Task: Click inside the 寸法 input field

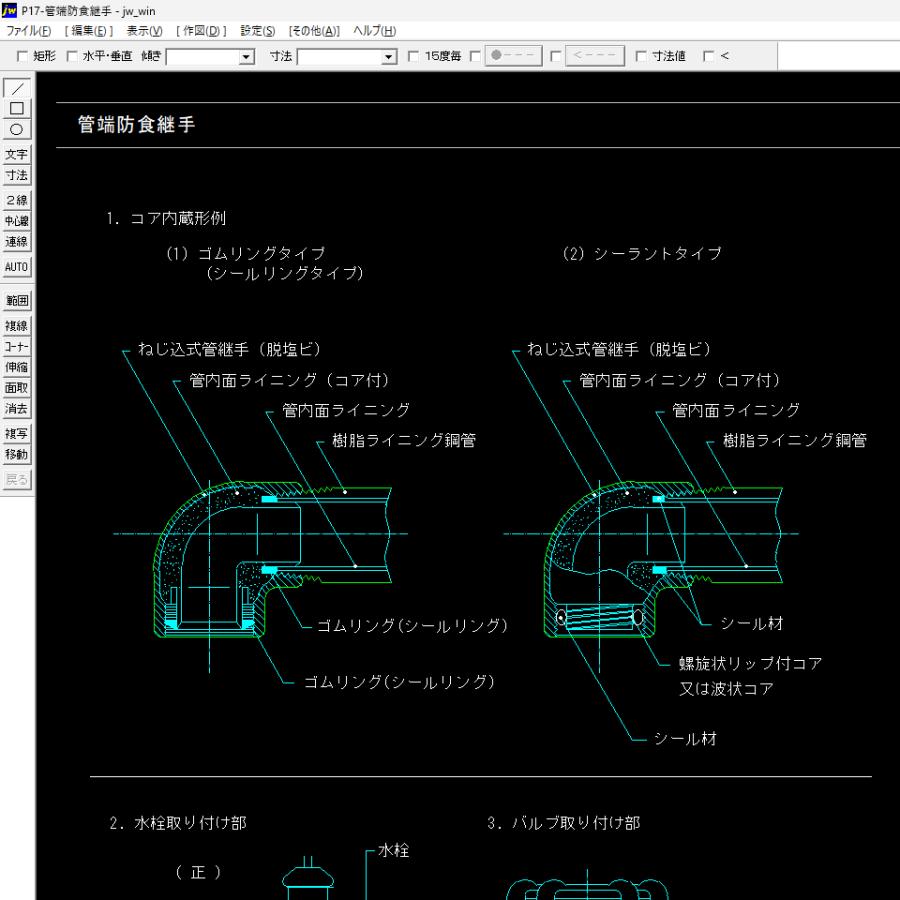Action: click(340, 57)
